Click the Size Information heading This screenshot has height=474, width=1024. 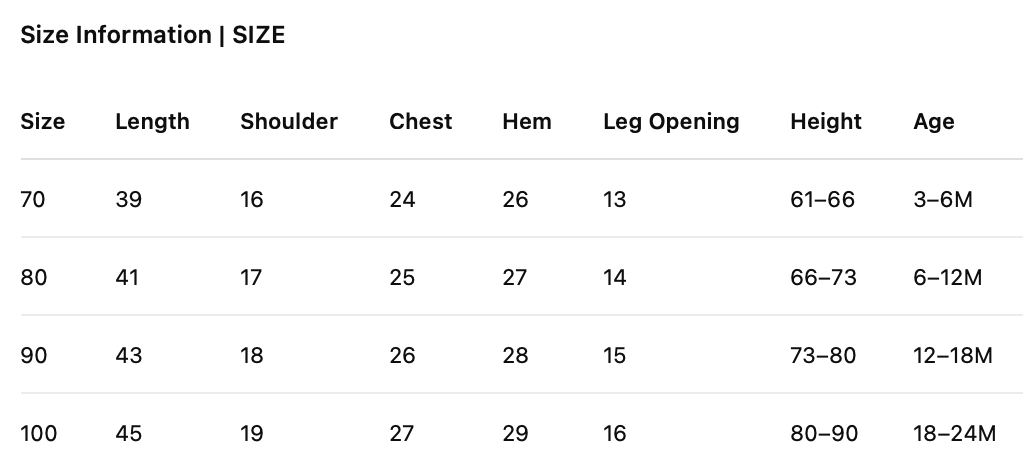tap(152, 35)
